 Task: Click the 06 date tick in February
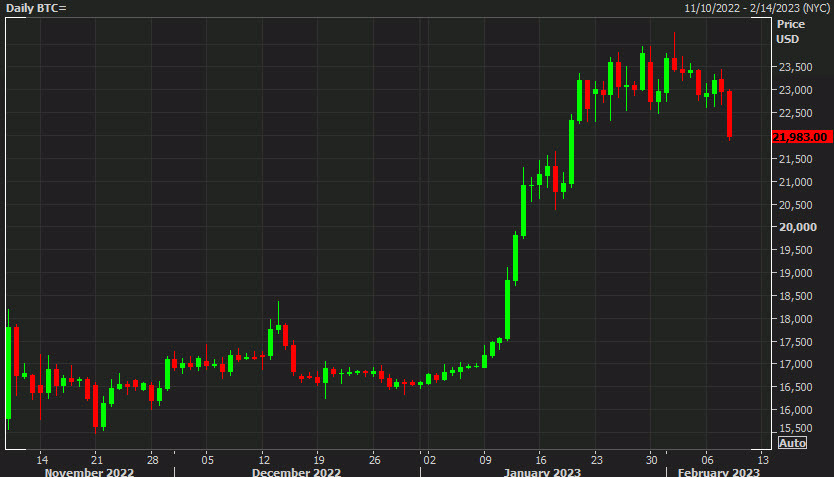click(x=707, y=460)
